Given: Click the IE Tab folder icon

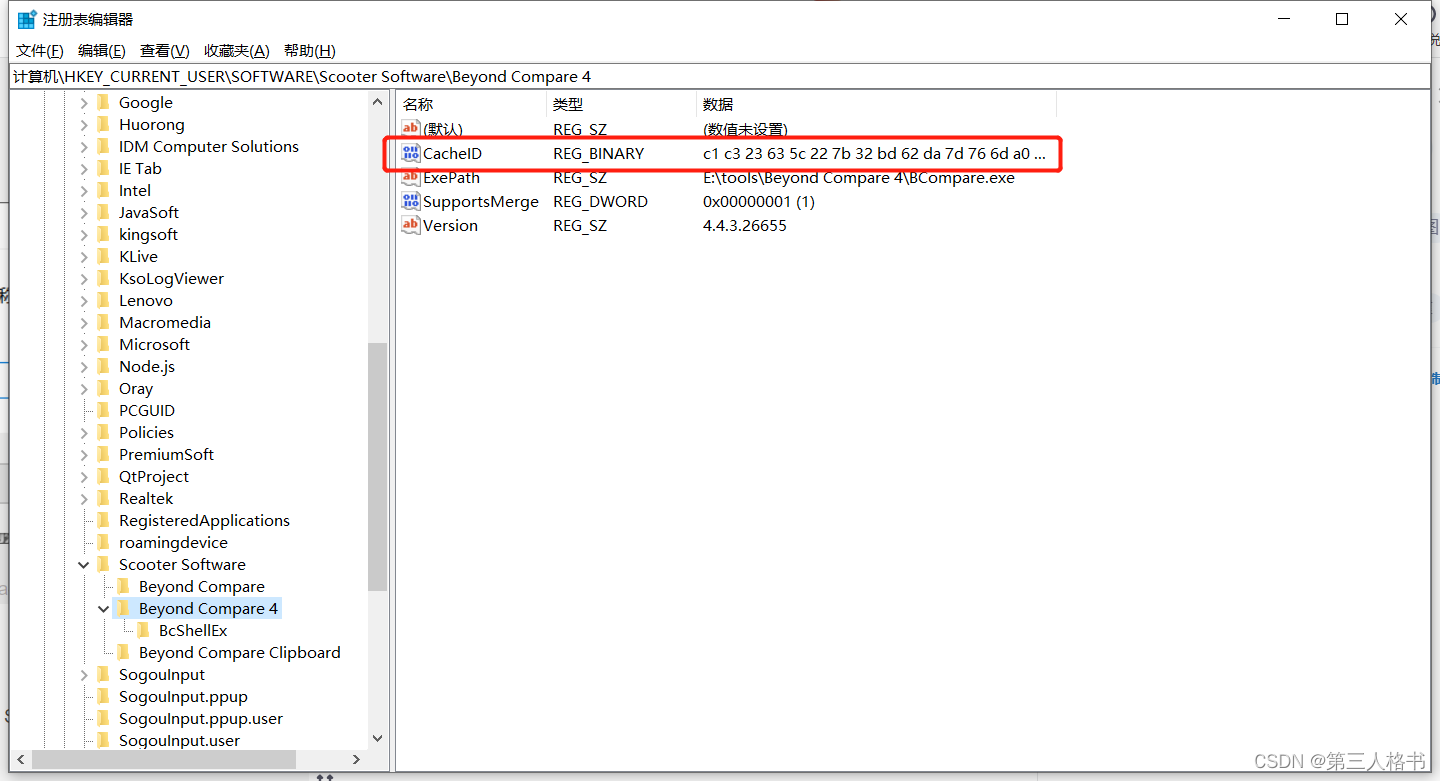Looking at the screenshot, I should click(104, 168).
